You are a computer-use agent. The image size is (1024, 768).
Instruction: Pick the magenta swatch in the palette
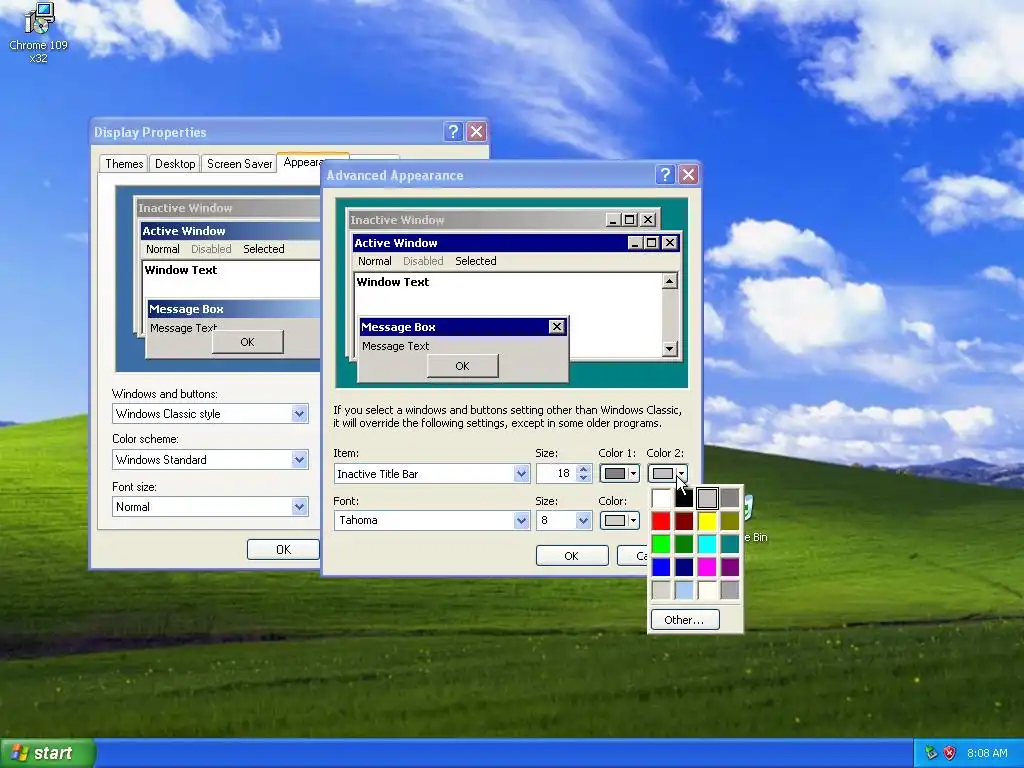click(x=707, y=567)
